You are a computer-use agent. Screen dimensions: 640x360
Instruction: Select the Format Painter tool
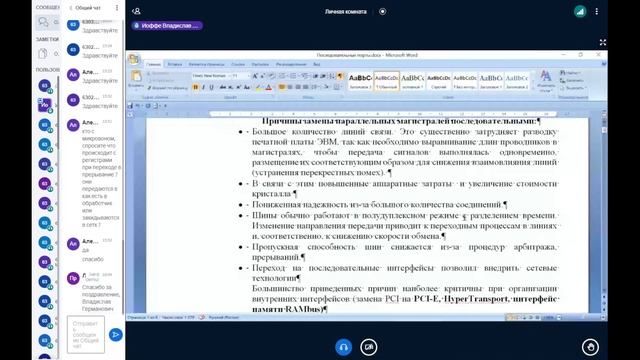(167, 88)
